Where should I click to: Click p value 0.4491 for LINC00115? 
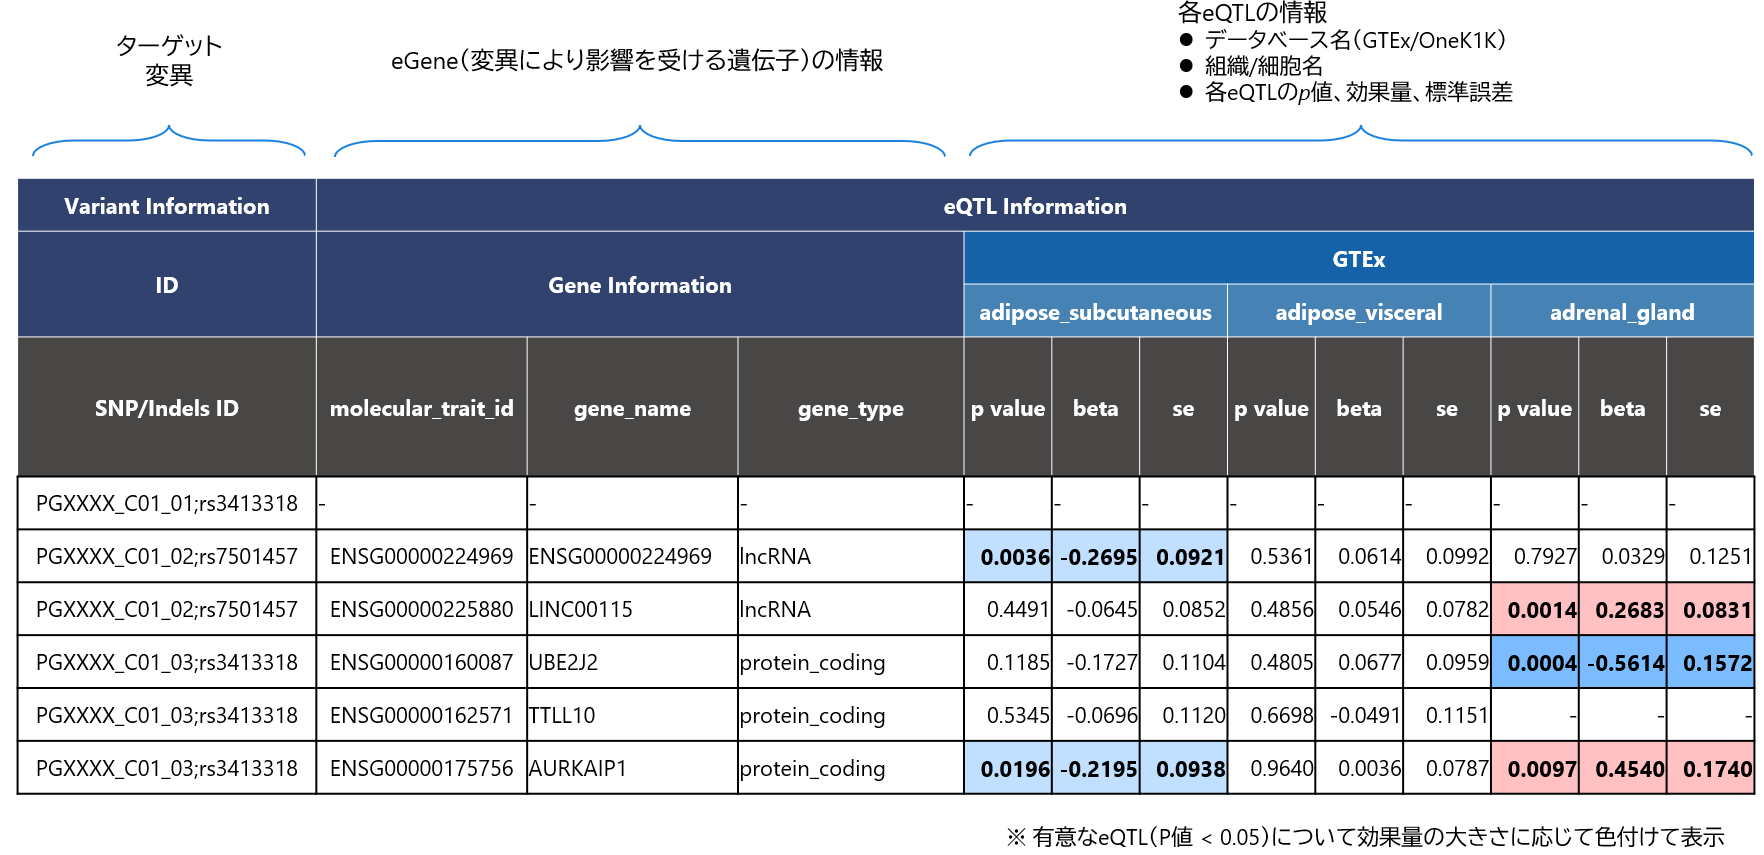click(x=1008, y=609)
